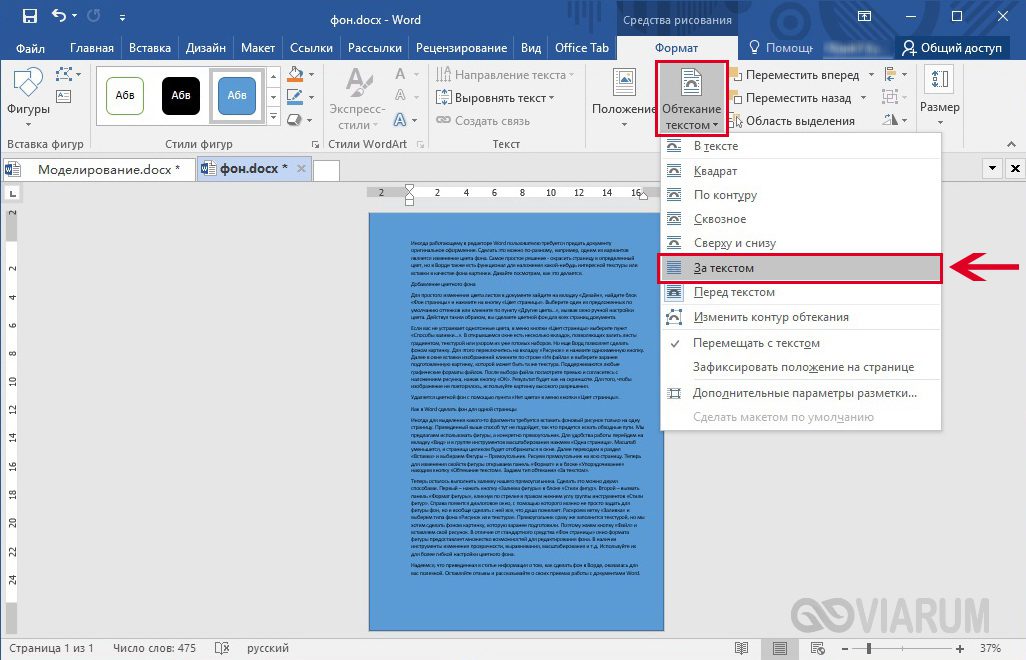Click the Shape Fill paint bucket icon
Image resolution: width=1026 pixels, height=660 pixels.
coord(296,75)
